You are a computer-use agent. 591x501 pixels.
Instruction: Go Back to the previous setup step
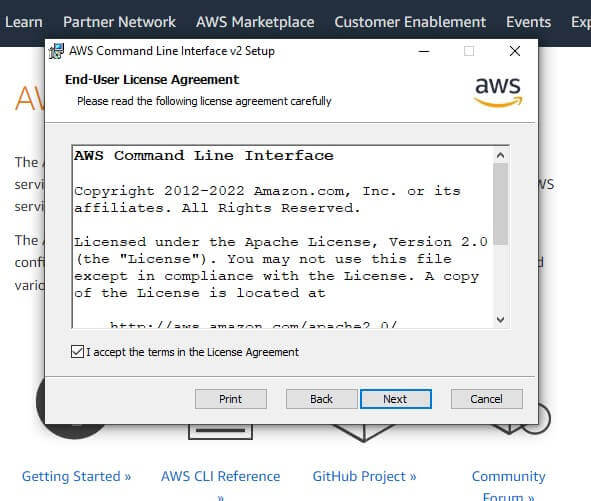pos(322,399)
